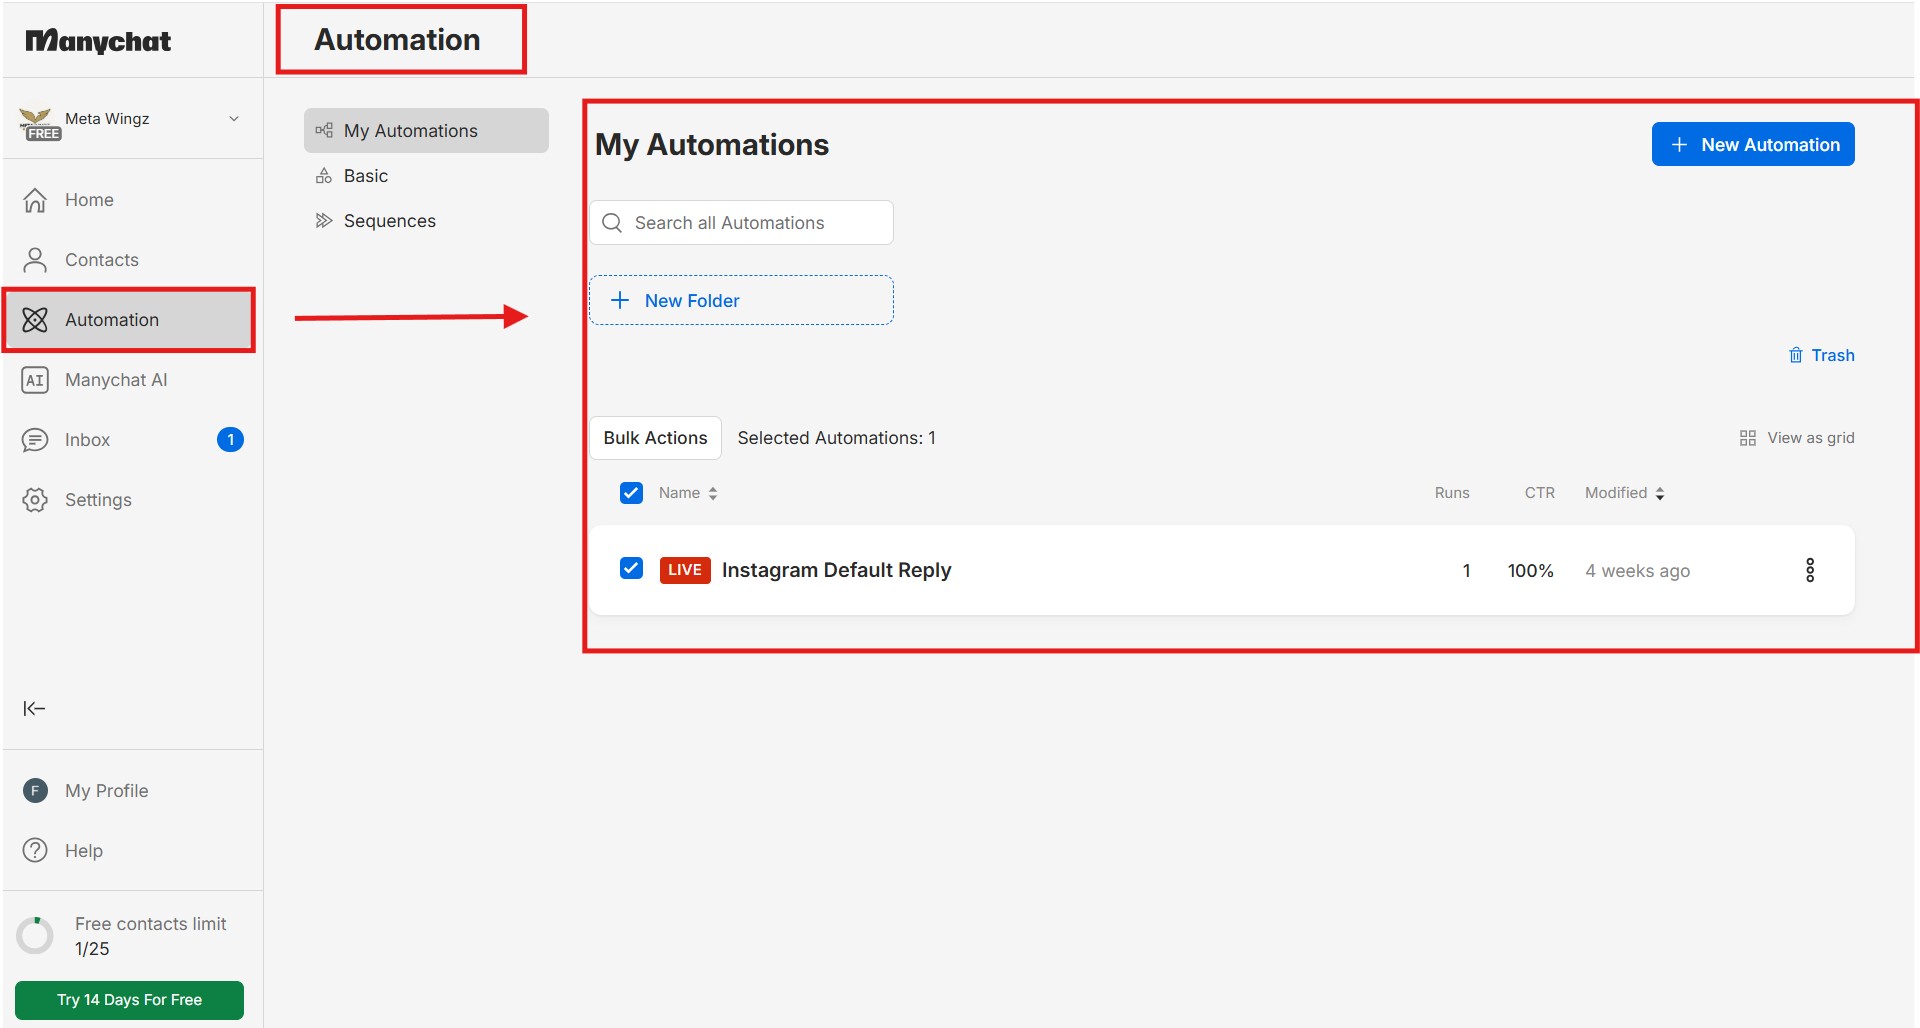Click the Home house icon

pyautogui.click(x=35, y=200)
